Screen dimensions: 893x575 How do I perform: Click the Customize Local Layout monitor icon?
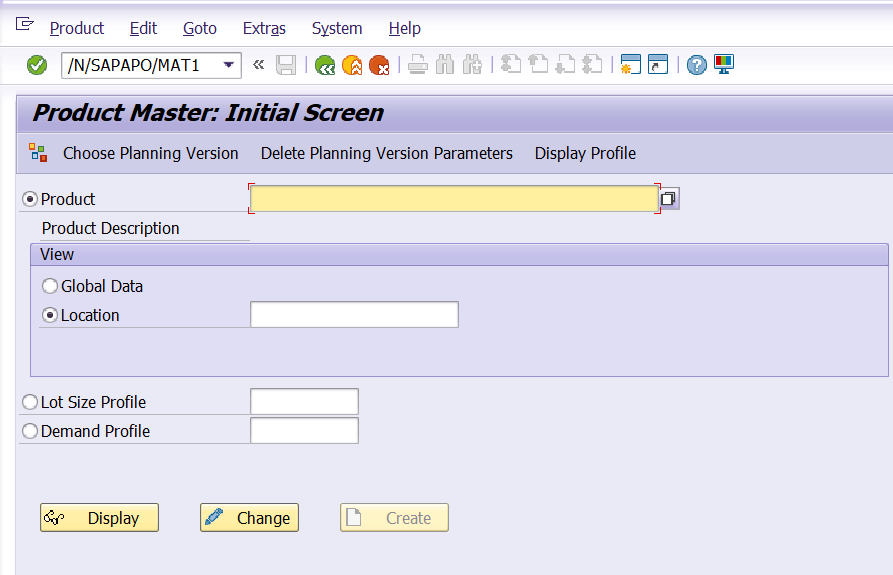click(724, 64)
